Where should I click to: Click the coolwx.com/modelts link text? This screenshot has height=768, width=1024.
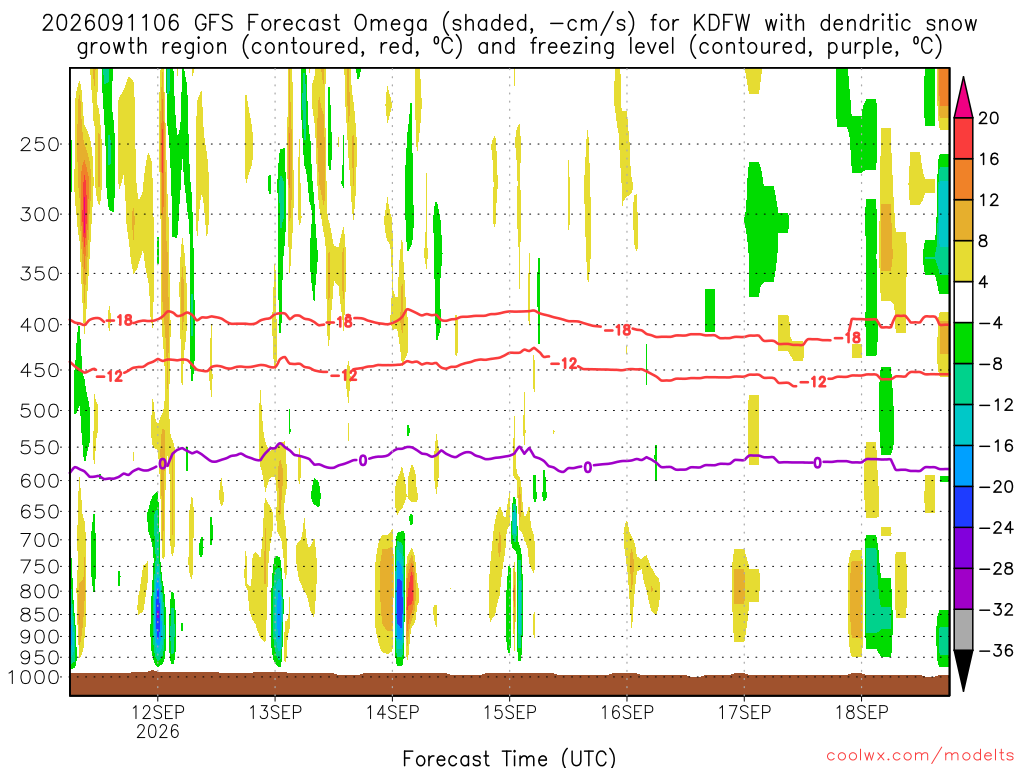click(x=920, y=756)
